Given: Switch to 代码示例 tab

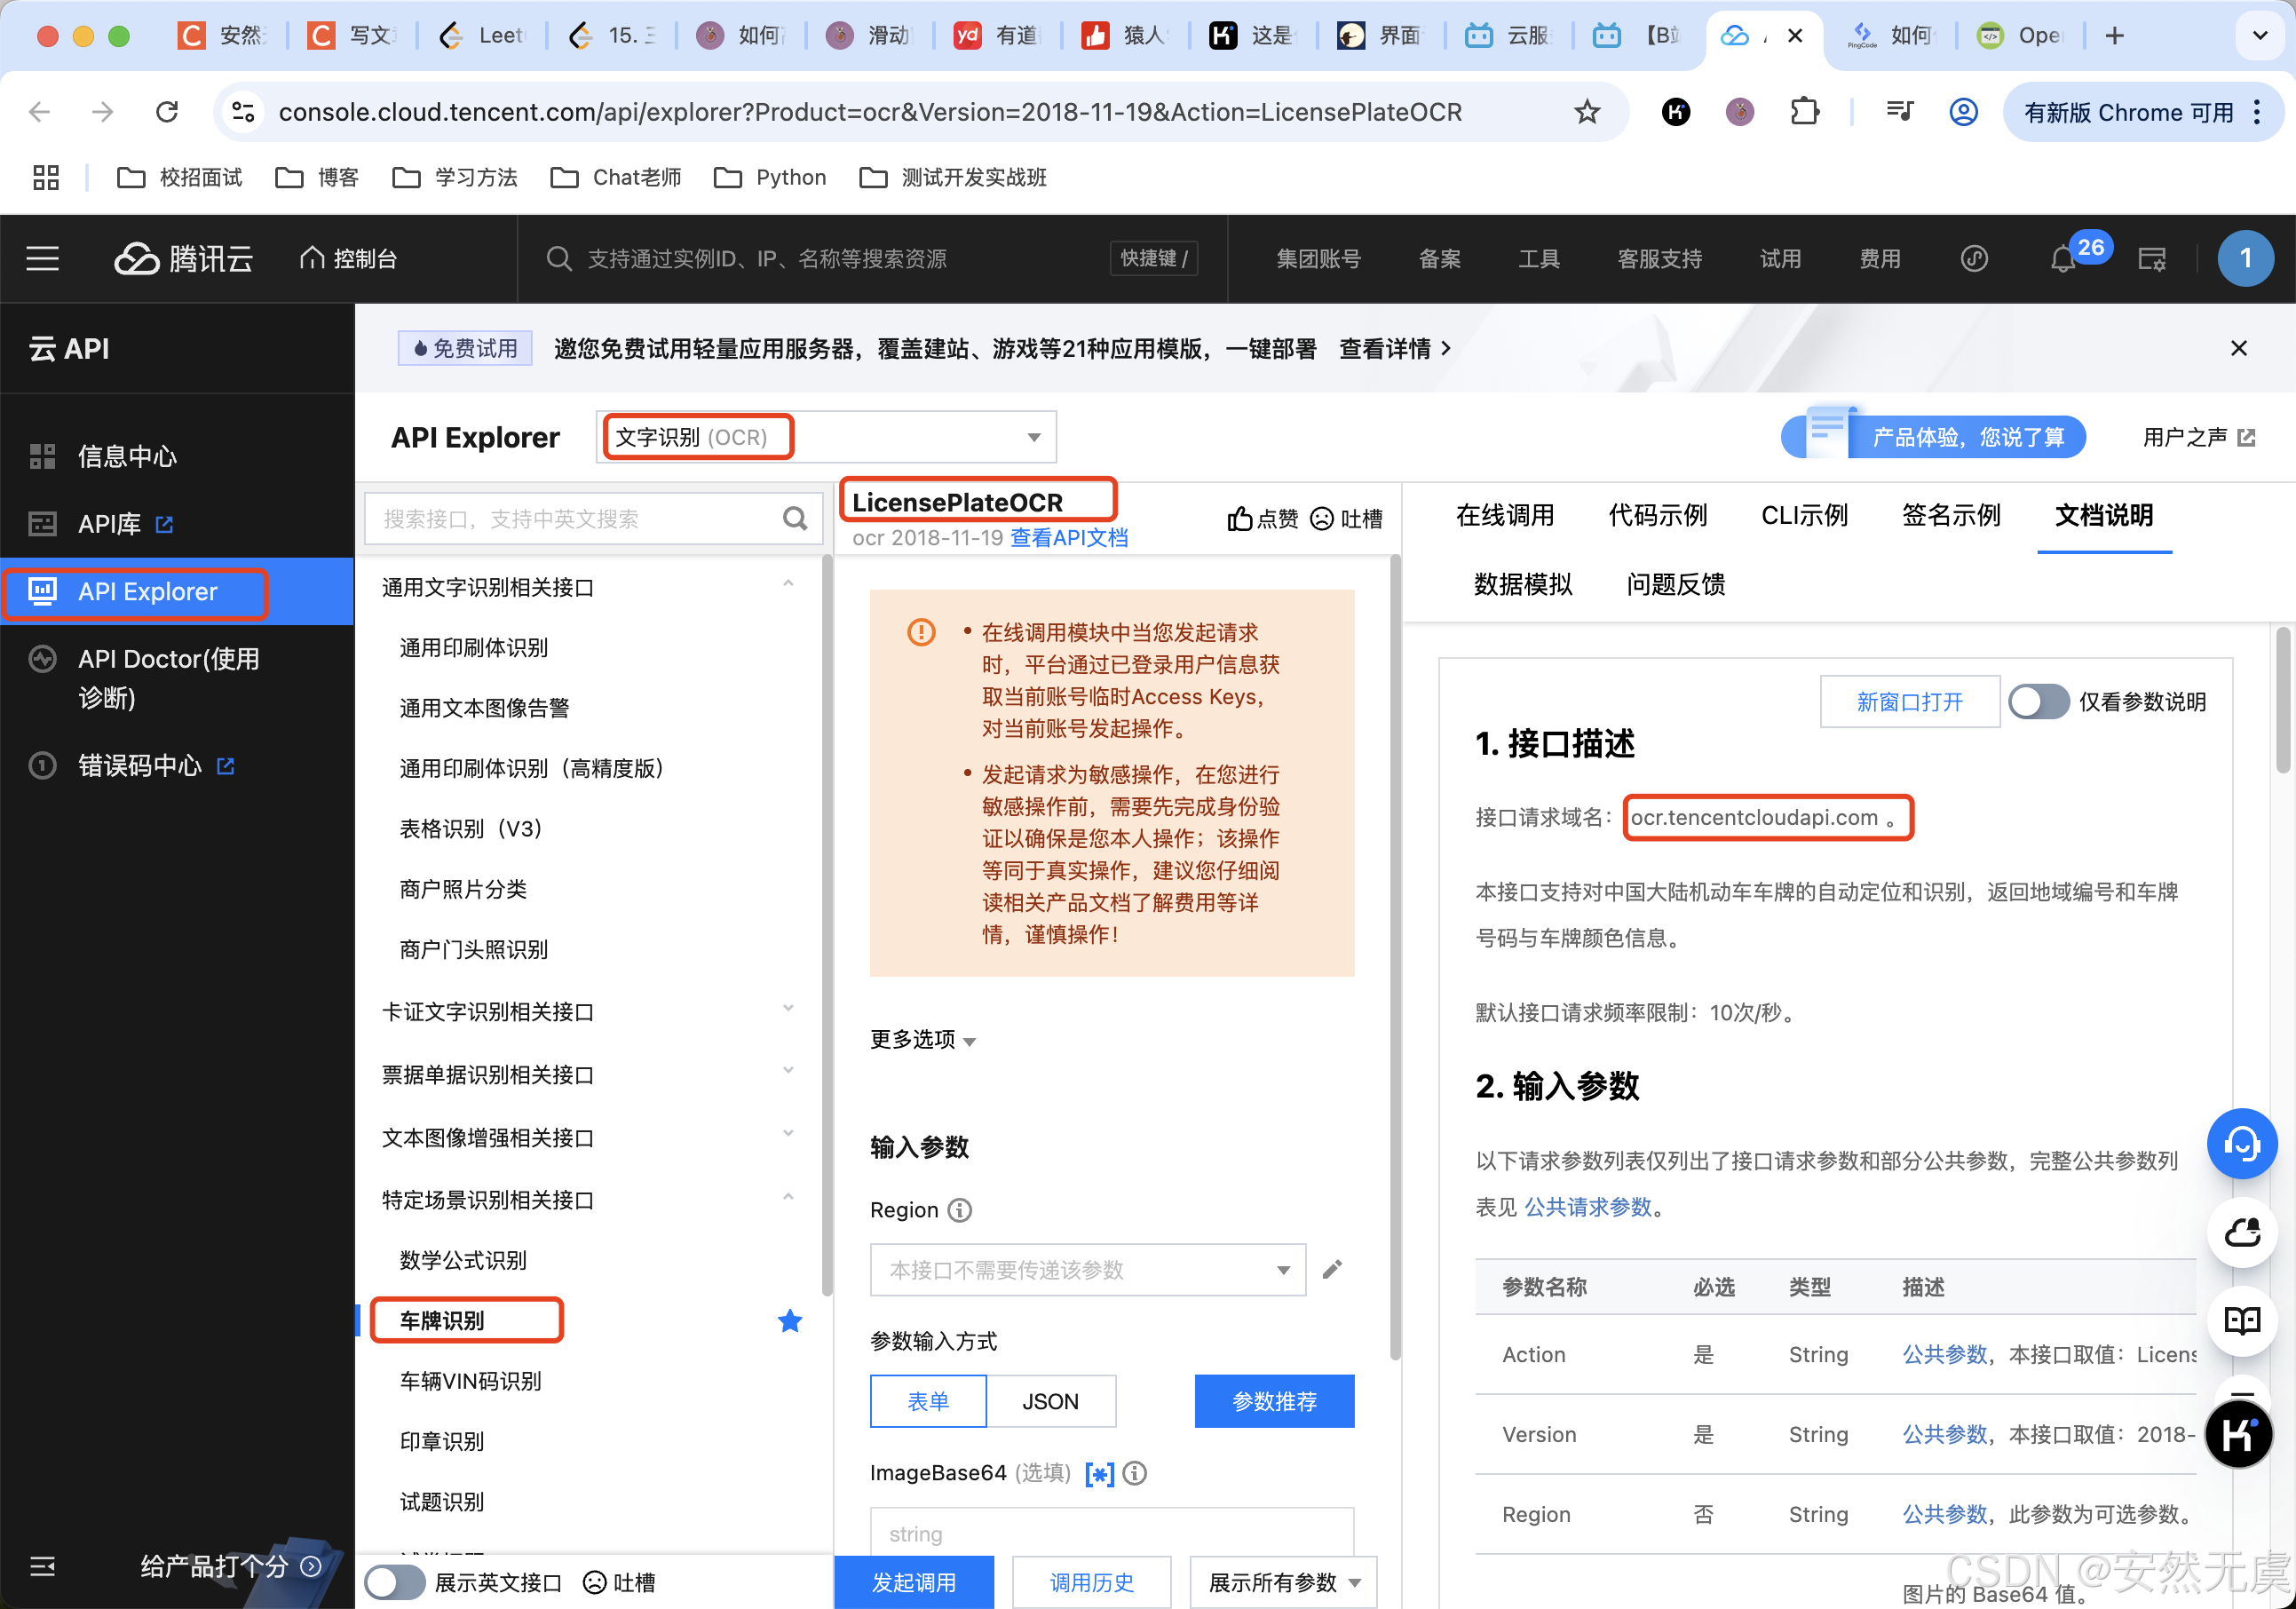Looking at the screenshot, I should 1658,516.
